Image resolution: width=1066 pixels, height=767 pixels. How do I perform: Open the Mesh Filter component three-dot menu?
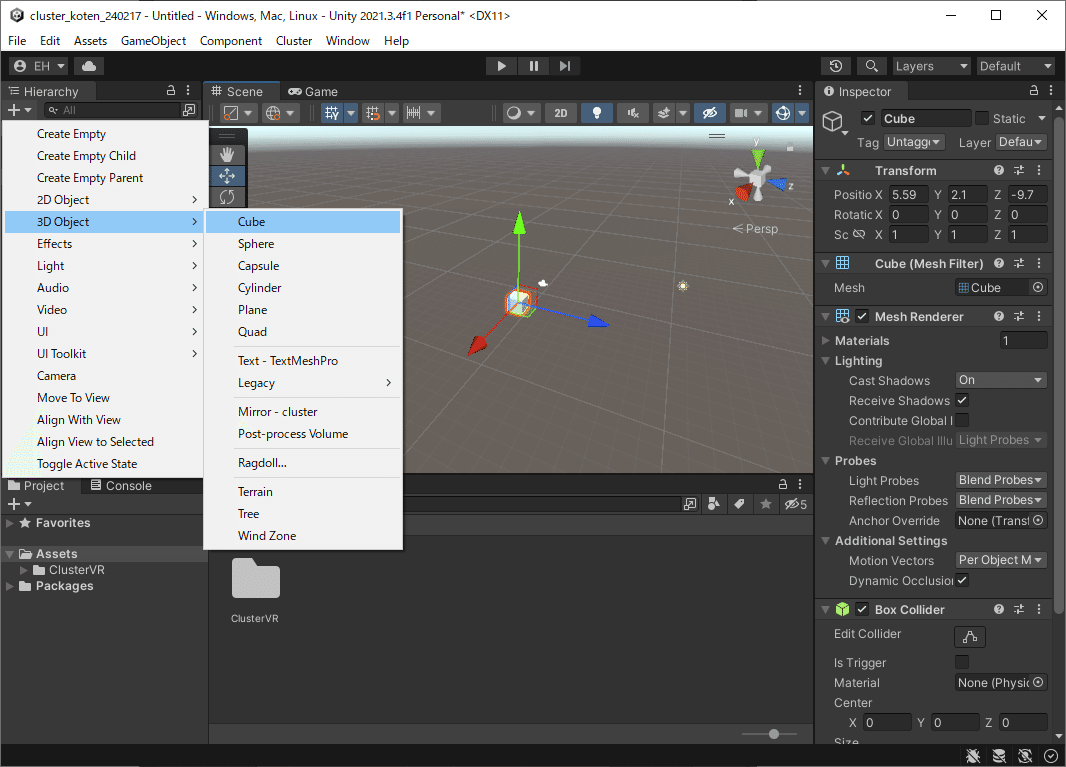point(1039,263)
